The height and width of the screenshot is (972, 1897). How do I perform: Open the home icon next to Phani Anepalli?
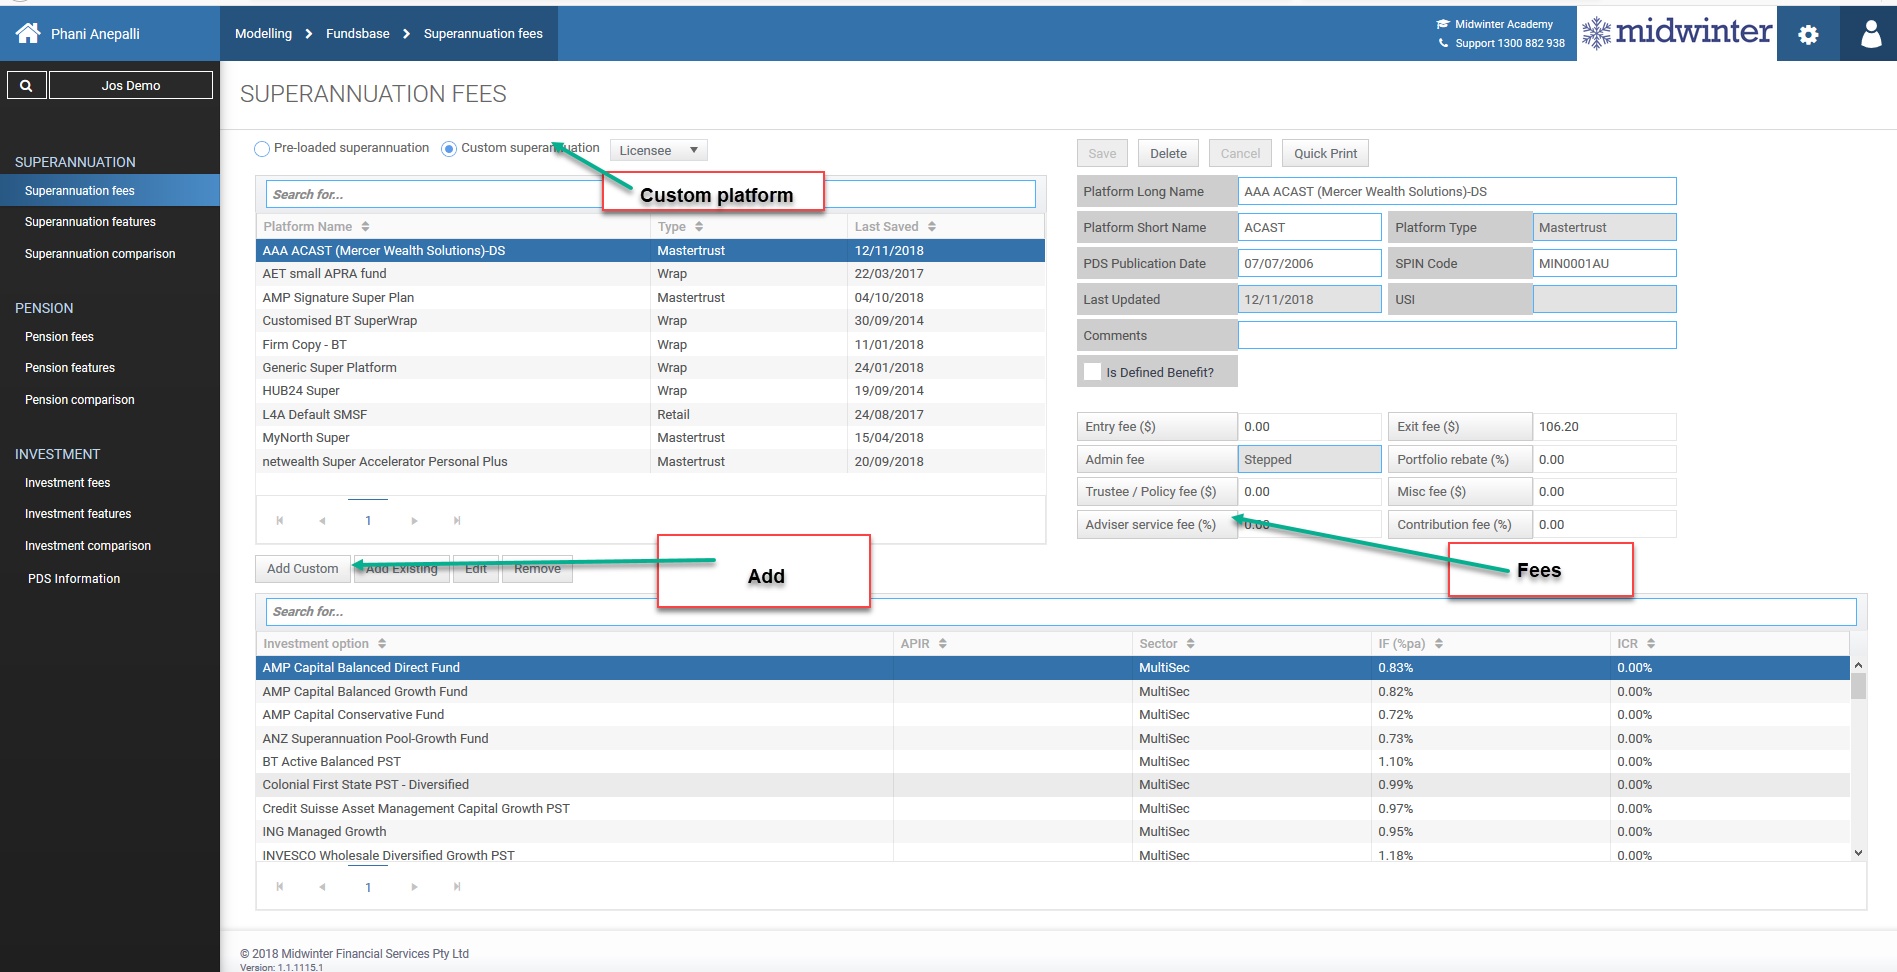[x=28, y=33]
